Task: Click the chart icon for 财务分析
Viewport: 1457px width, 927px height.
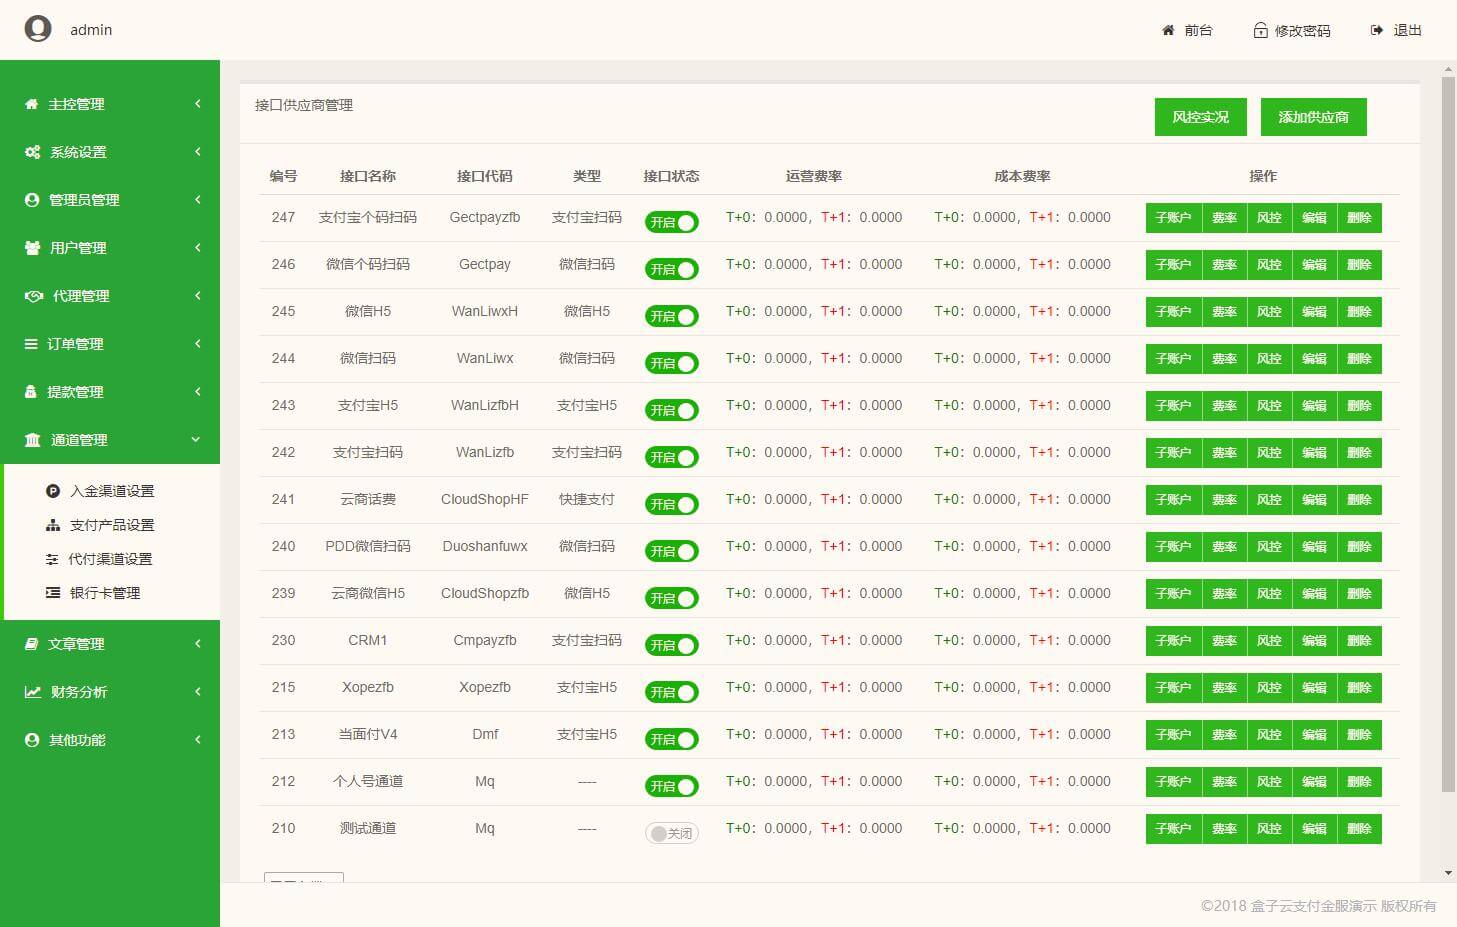Action: click(33, 692)
